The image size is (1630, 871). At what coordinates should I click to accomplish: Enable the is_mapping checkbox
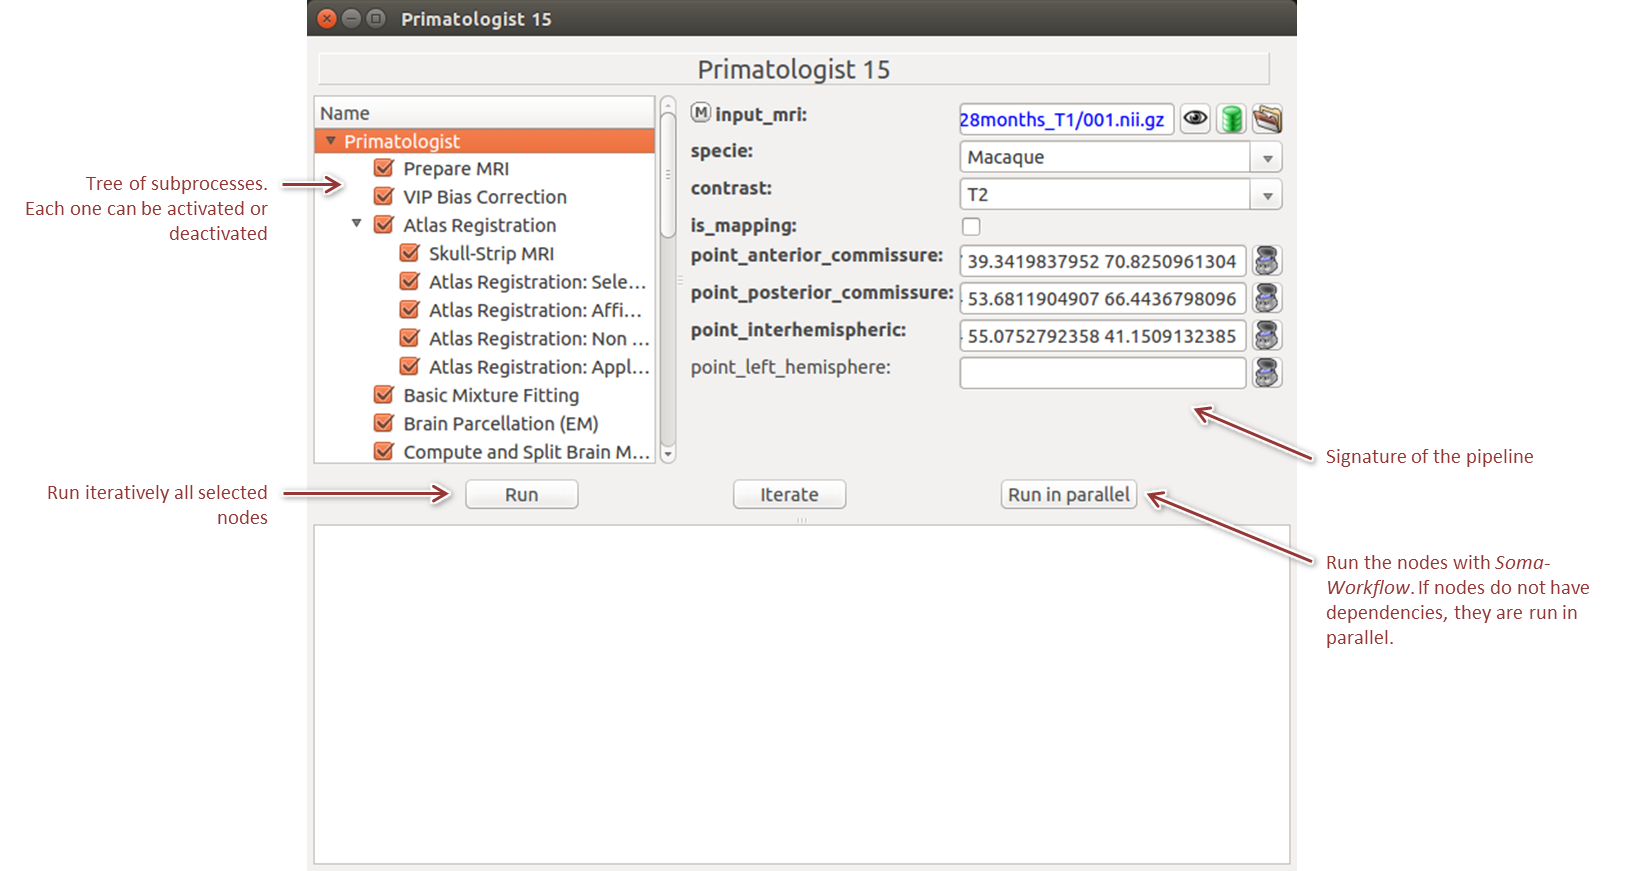click(971, 226)
